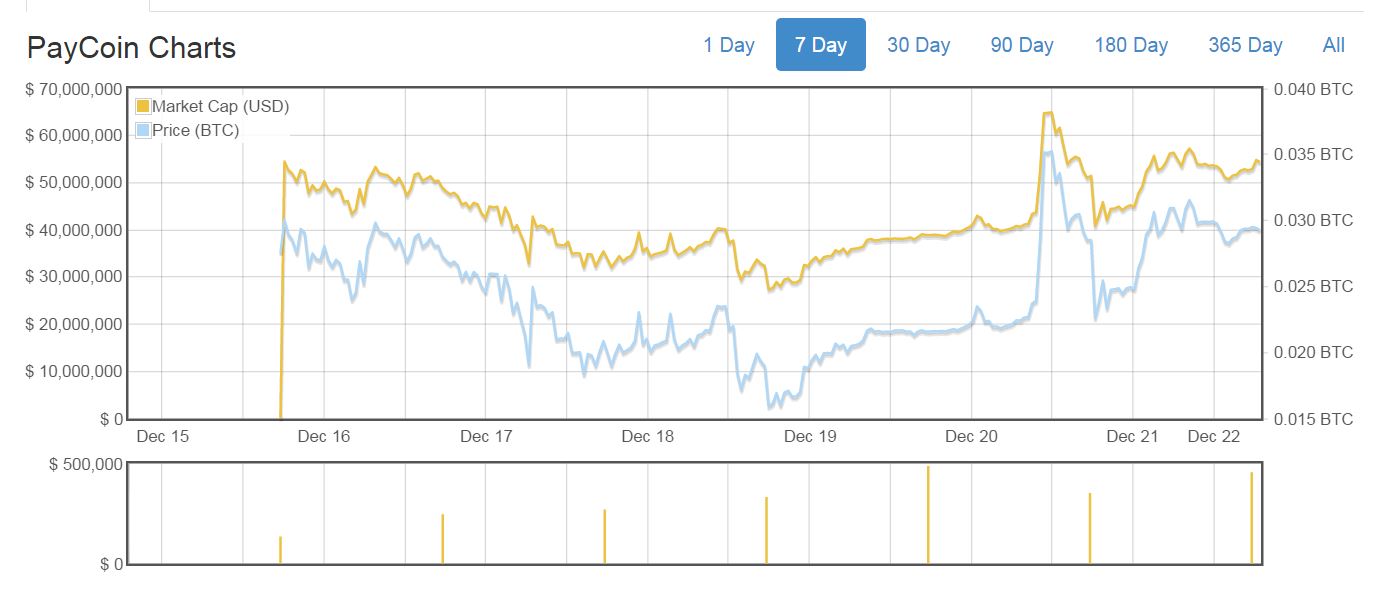The width and height of the screenshot is (1394, 612).
Task: Click the Dec 20 date label
Action: 972,436
